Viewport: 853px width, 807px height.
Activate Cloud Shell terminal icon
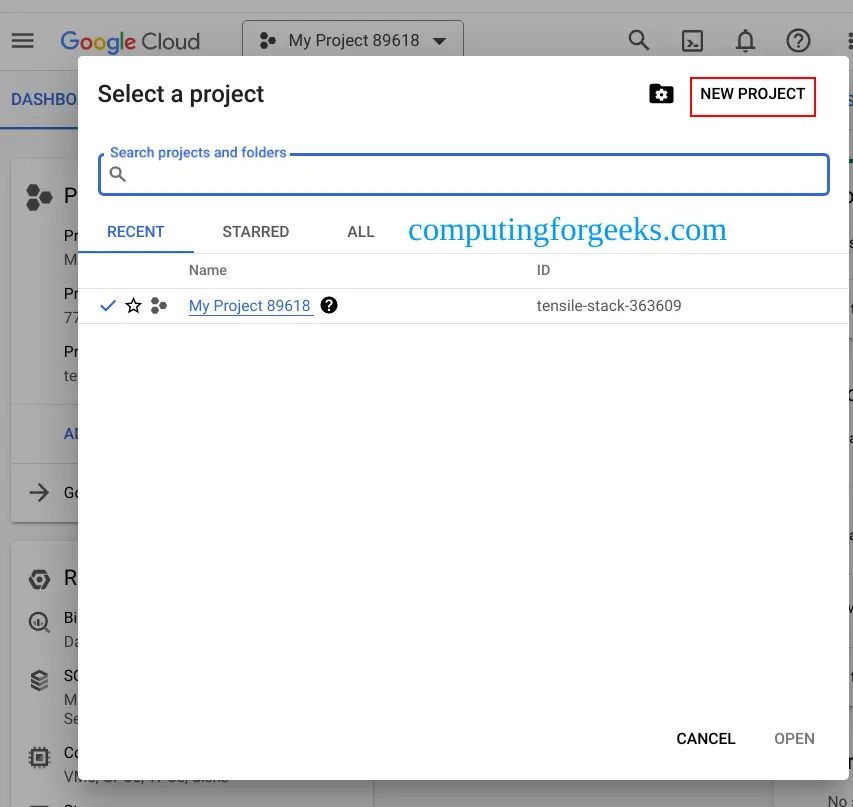point(692,41)
